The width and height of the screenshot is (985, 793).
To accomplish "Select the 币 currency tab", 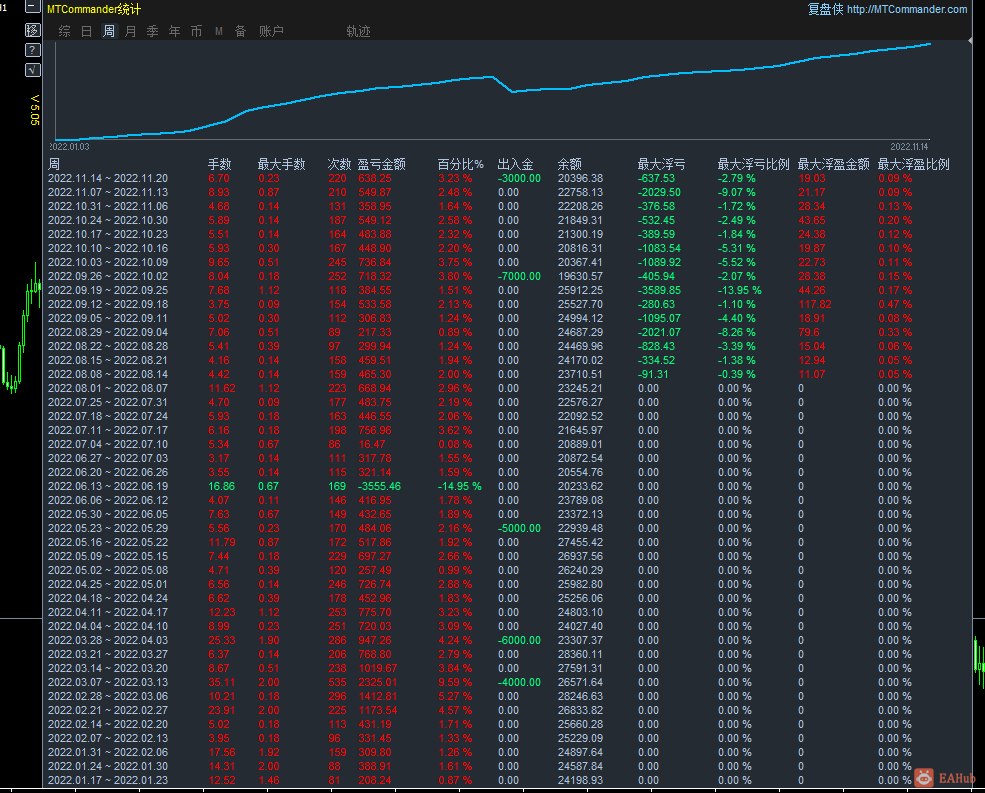I will click(x=196, y=32).
